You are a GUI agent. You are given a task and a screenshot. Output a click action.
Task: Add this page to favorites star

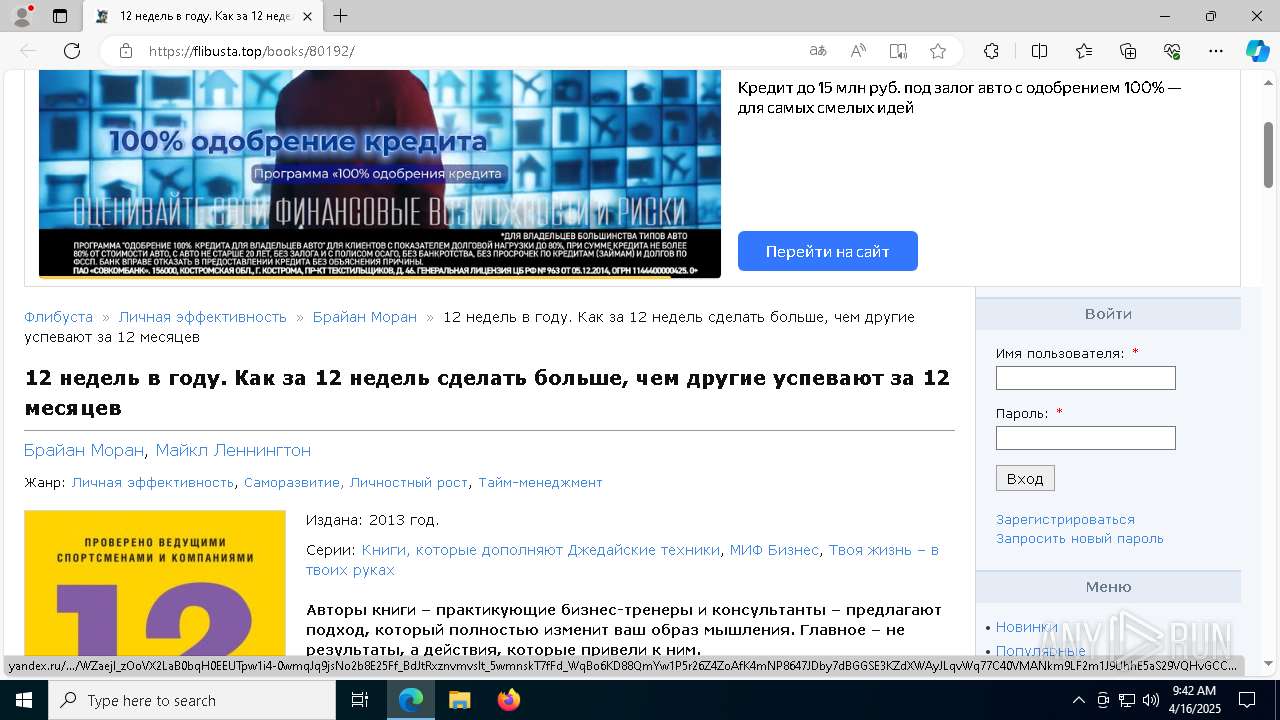937,51
